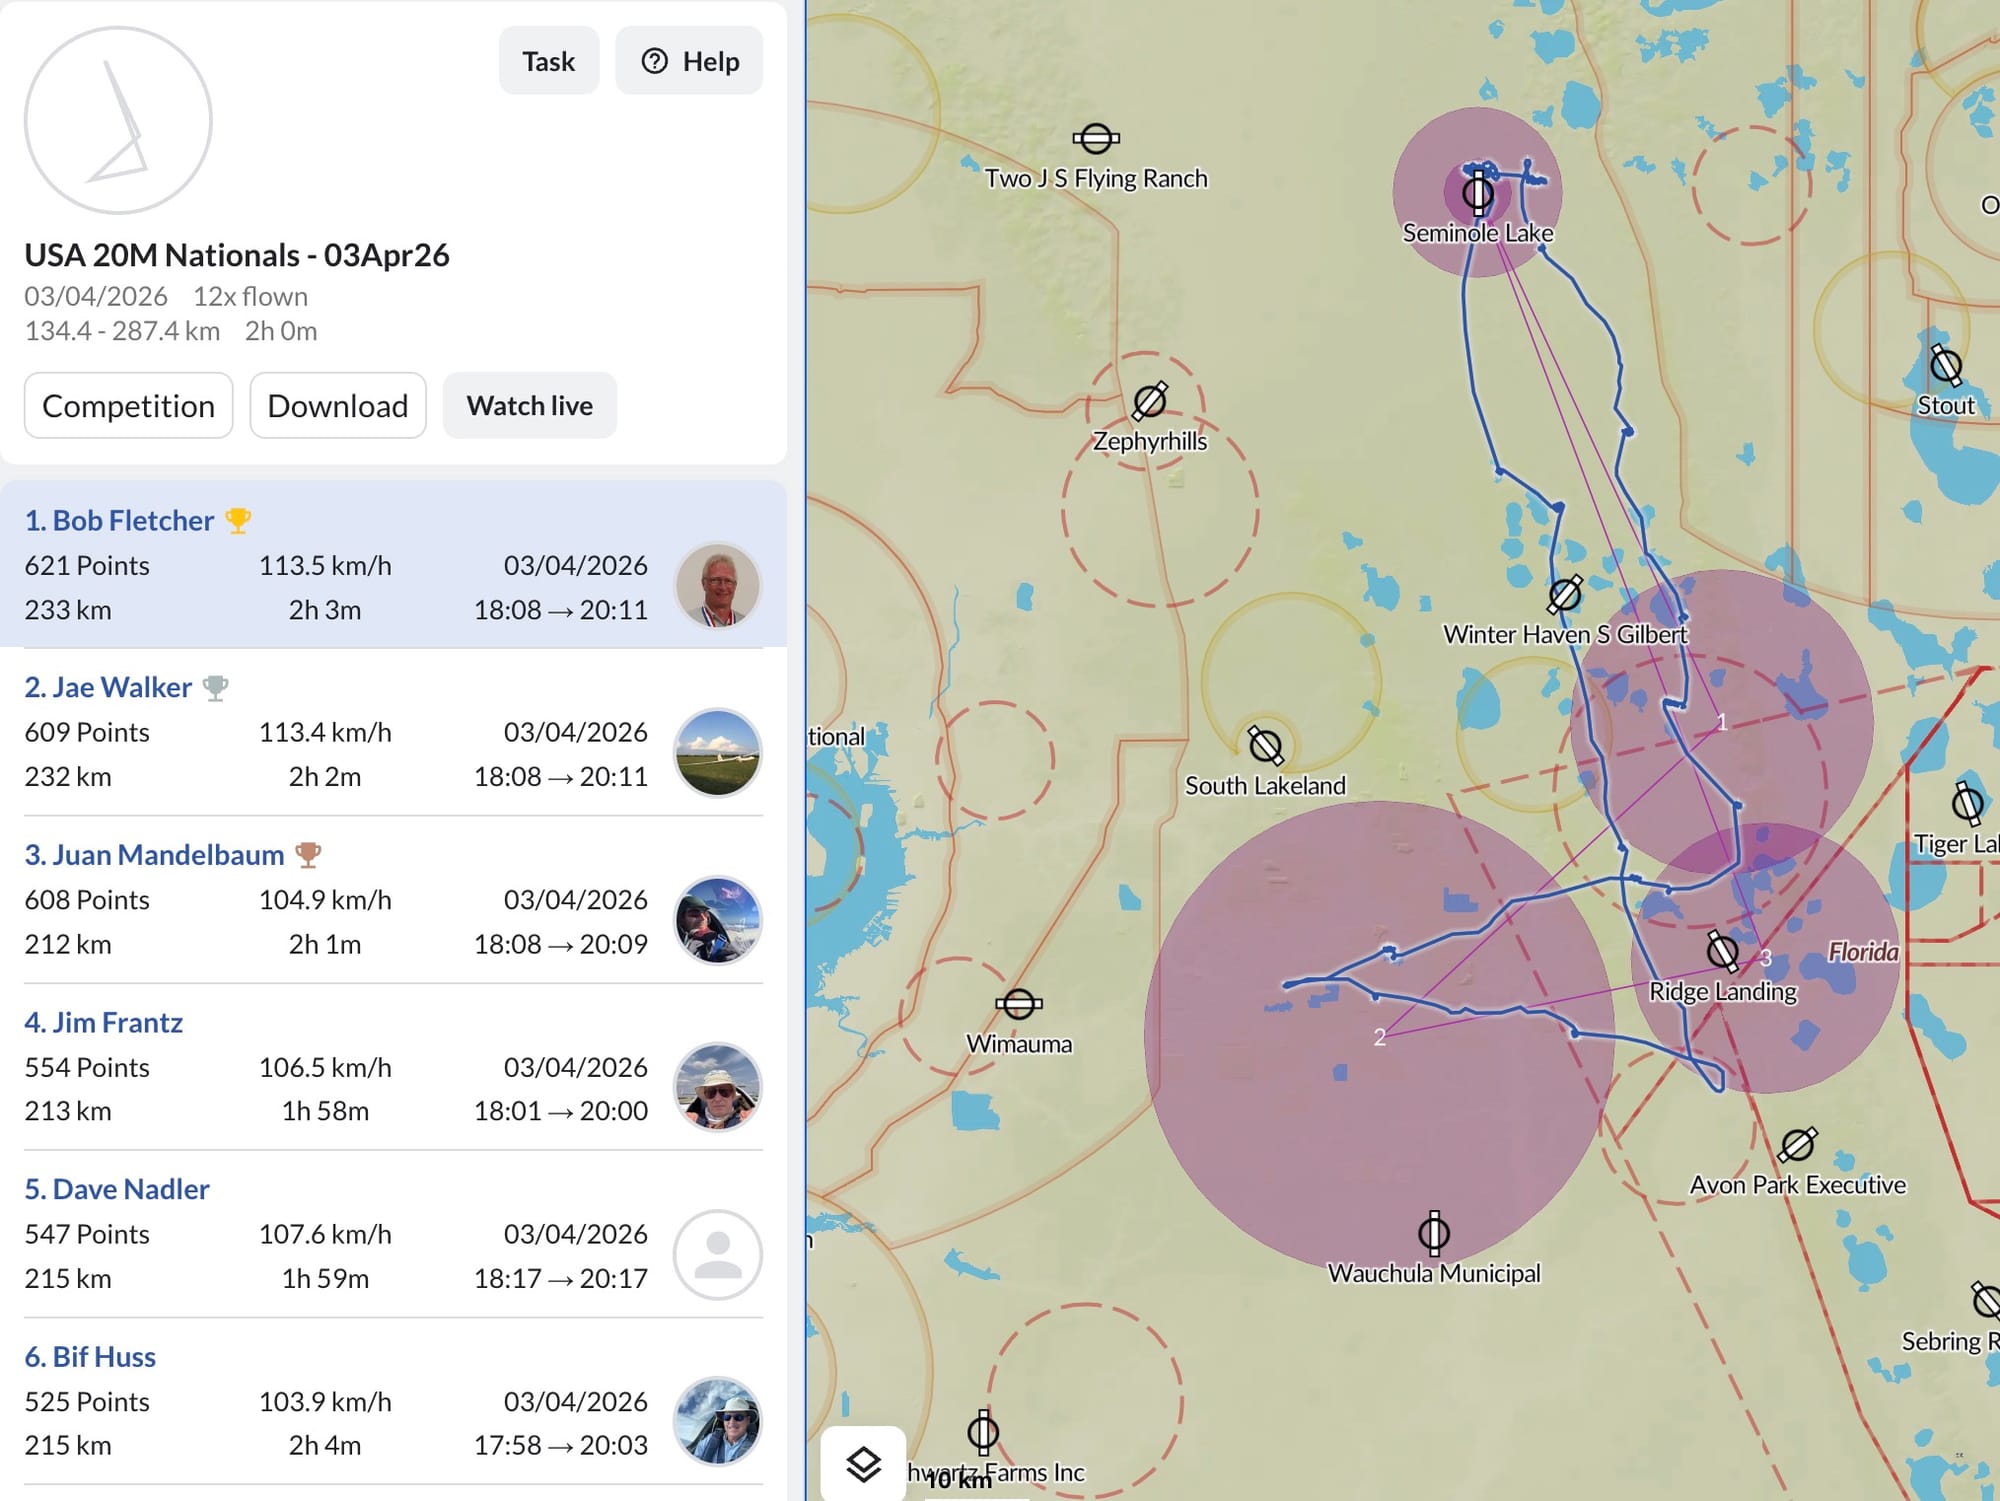Click the Avon Park Executive airport icon
Image resolution: width=2000 pixels, height=1501 pixels.
point(1797,1144)
